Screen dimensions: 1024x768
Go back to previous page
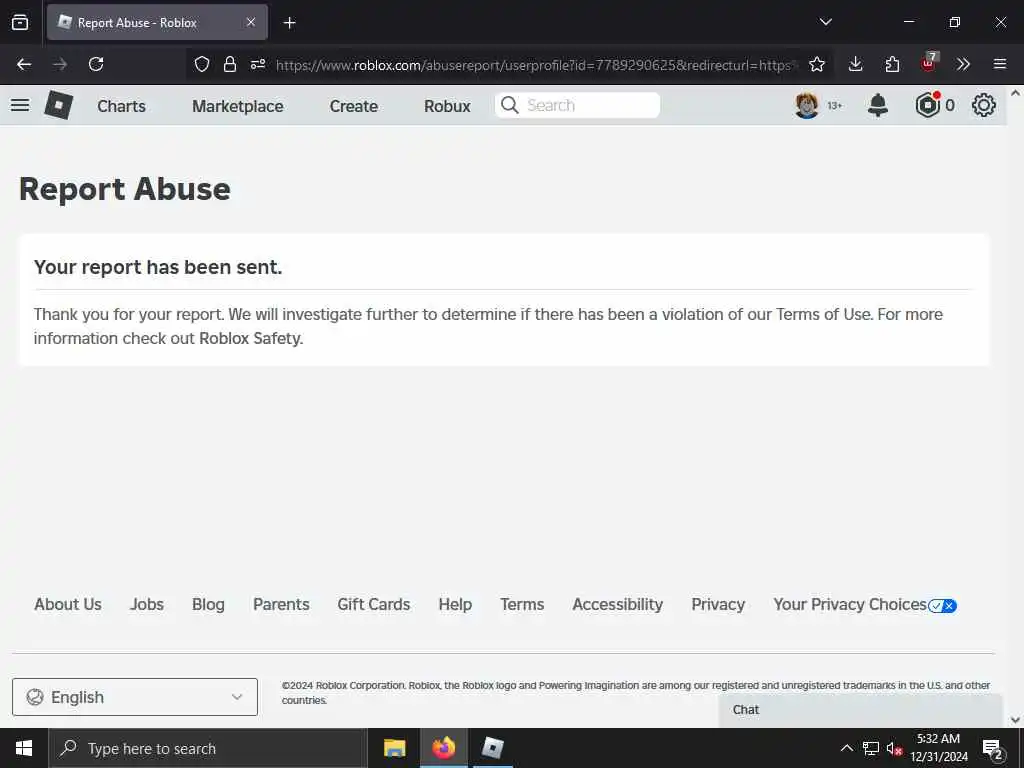[24, 64]
